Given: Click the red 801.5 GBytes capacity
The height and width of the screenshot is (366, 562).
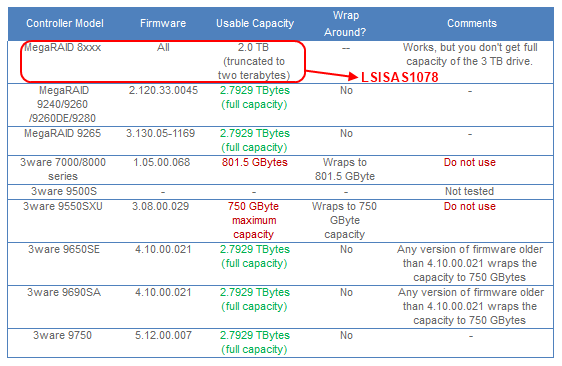Looking at the screenshot, I should pyautogui.click(x=254, y=162).
